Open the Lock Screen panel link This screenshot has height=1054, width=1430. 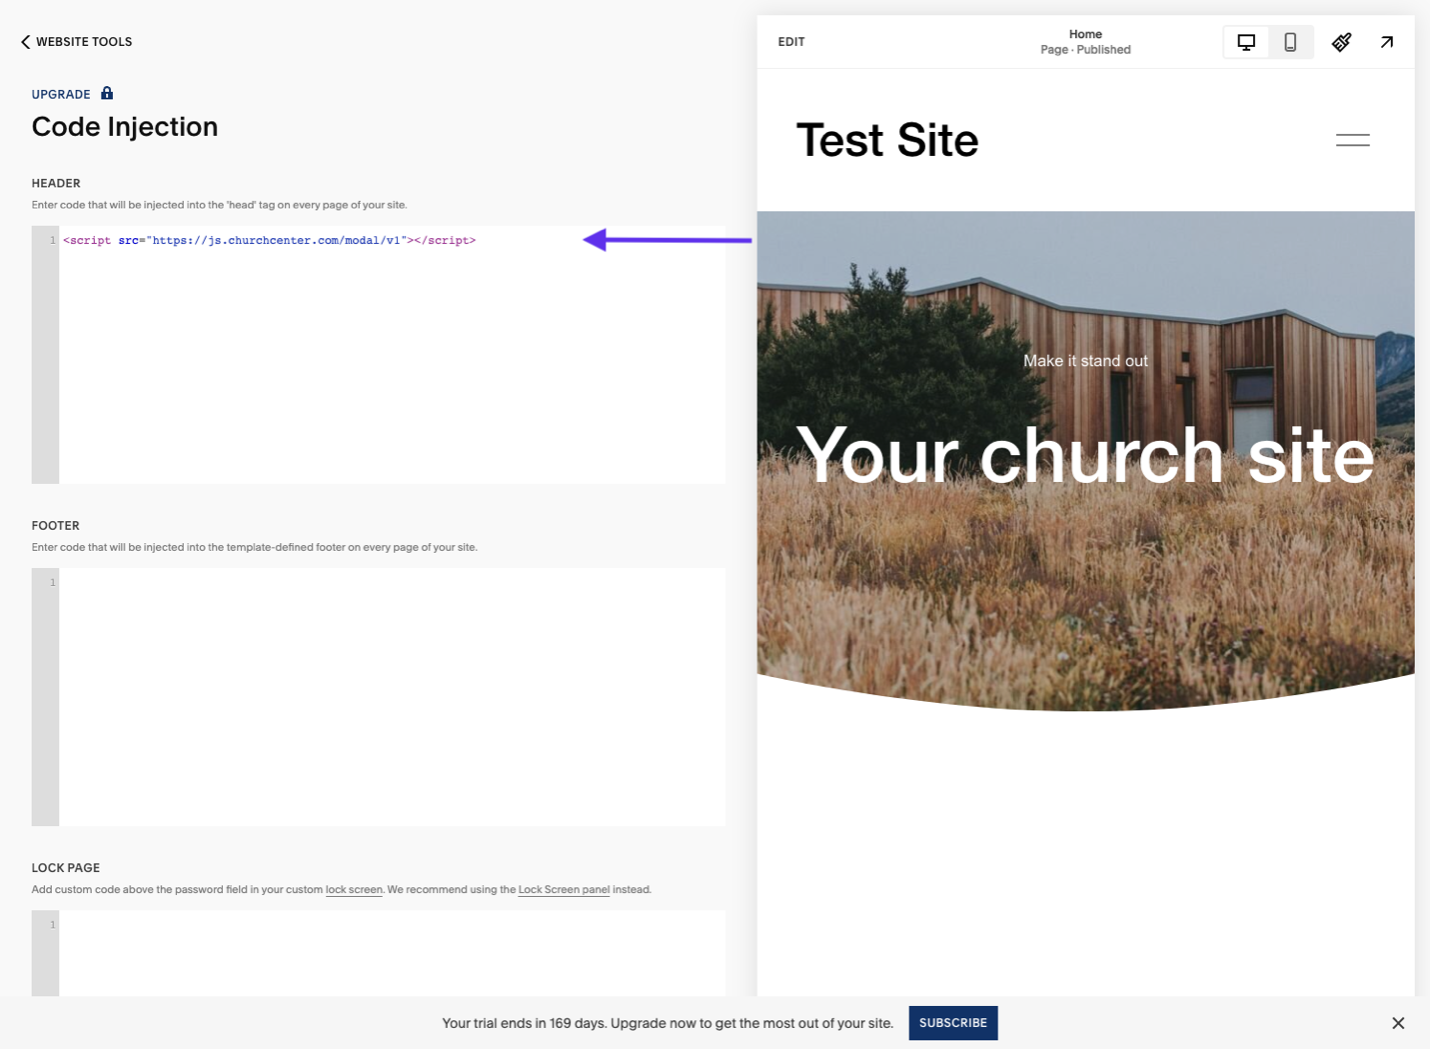(564, 889)
